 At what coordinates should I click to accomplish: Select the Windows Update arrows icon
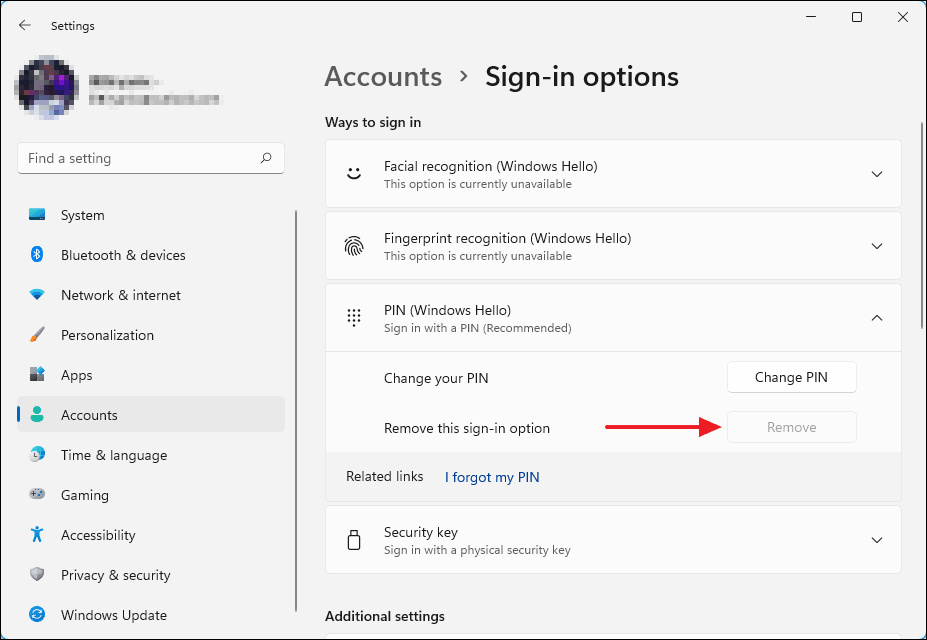(x=37, y=615)
